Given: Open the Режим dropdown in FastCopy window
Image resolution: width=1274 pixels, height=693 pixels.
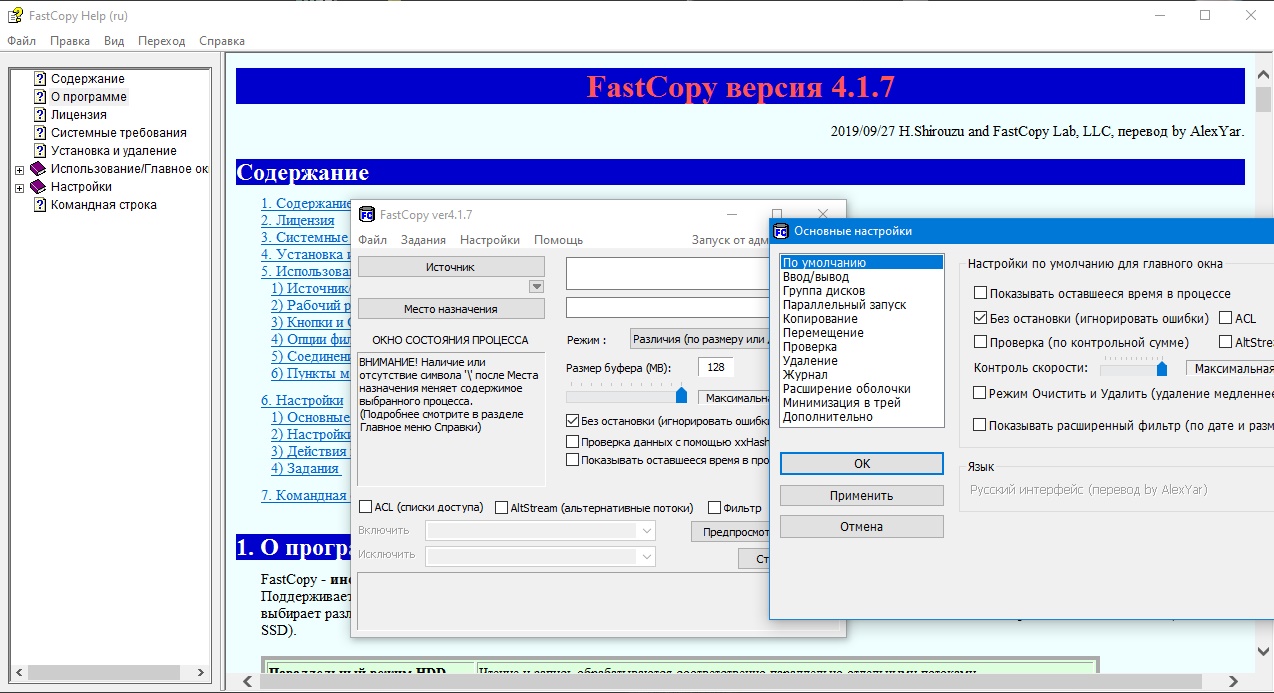Looking at the screenshot, I should pyautogui.click(x=699, y=340).
